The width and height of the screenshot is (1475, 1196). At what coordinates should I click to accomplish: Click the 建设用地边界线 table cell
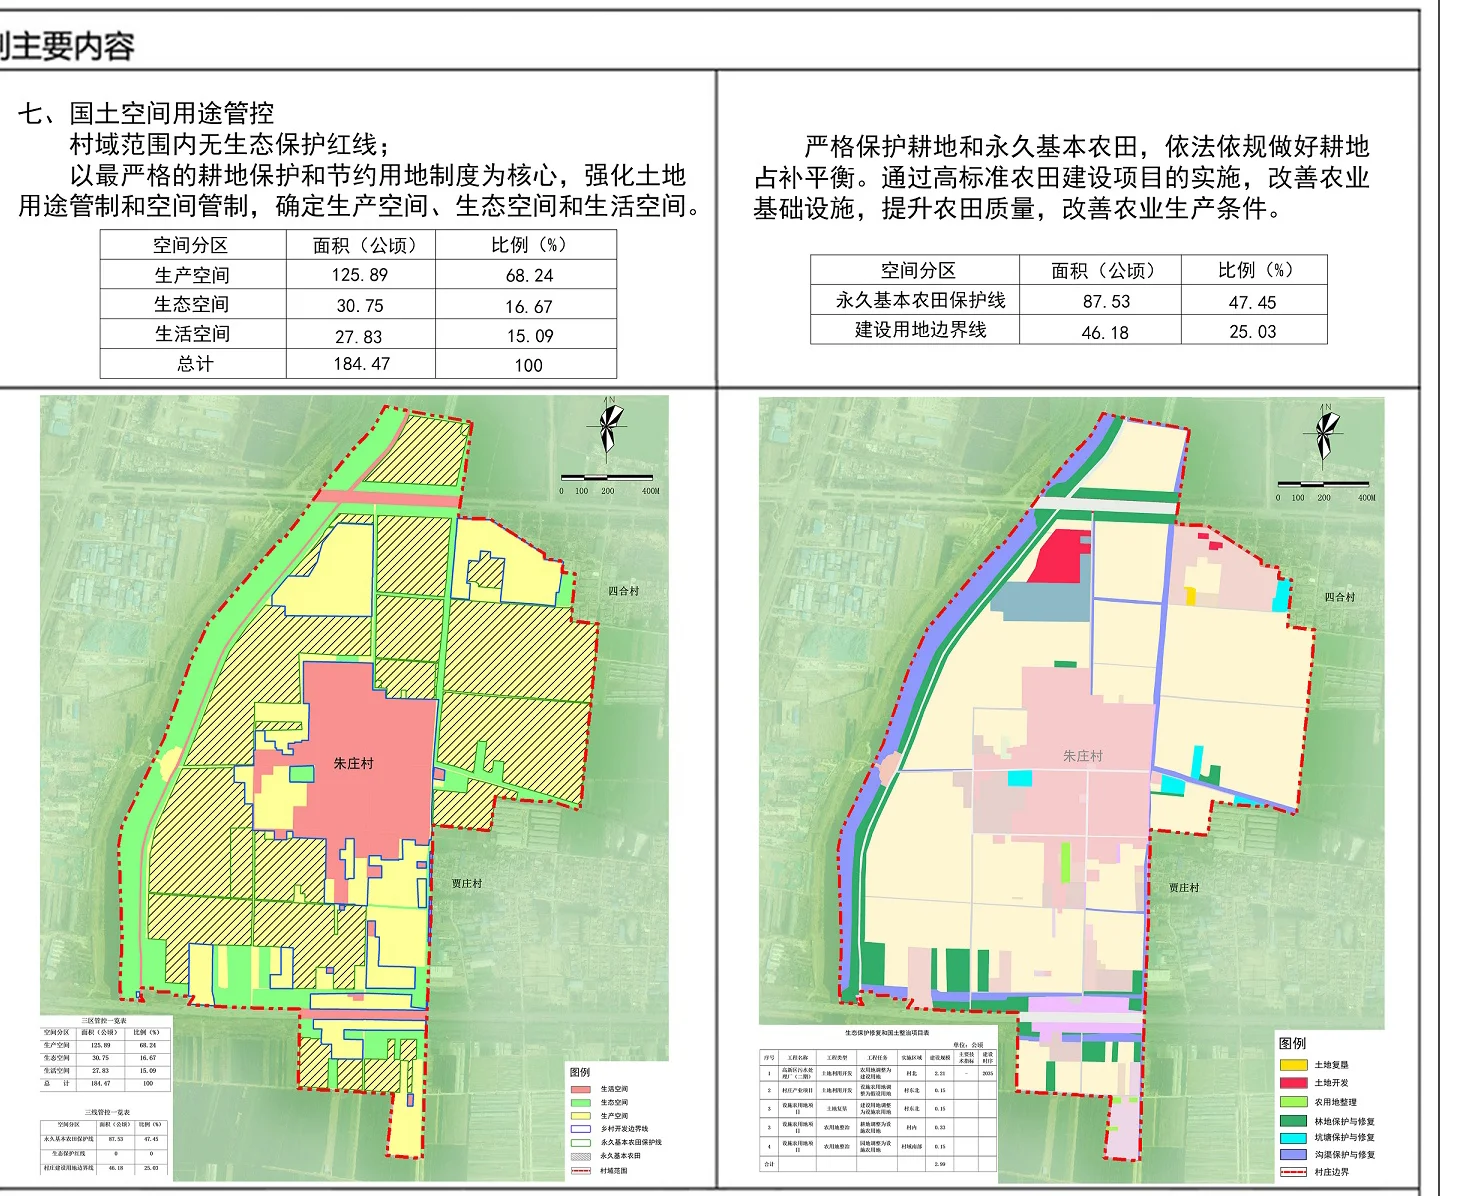(x=920, y=330)
